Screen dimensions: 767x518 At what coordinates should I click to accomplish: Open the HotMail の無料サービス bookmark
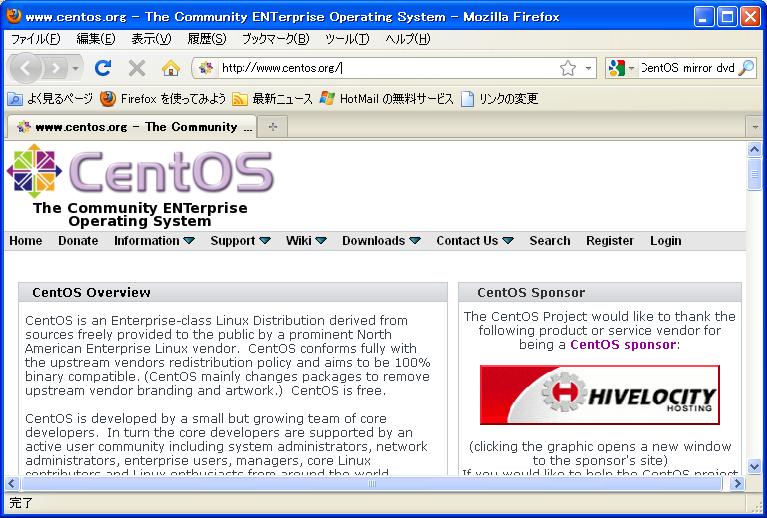coord(386,99)
